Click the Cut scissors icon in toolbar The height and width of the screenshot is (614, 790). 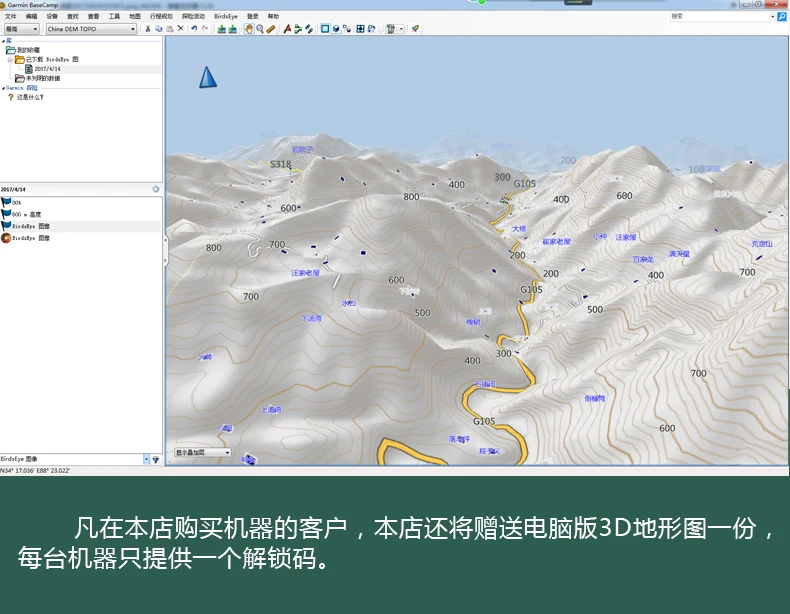pyautogui.click(x=148, y=29)
